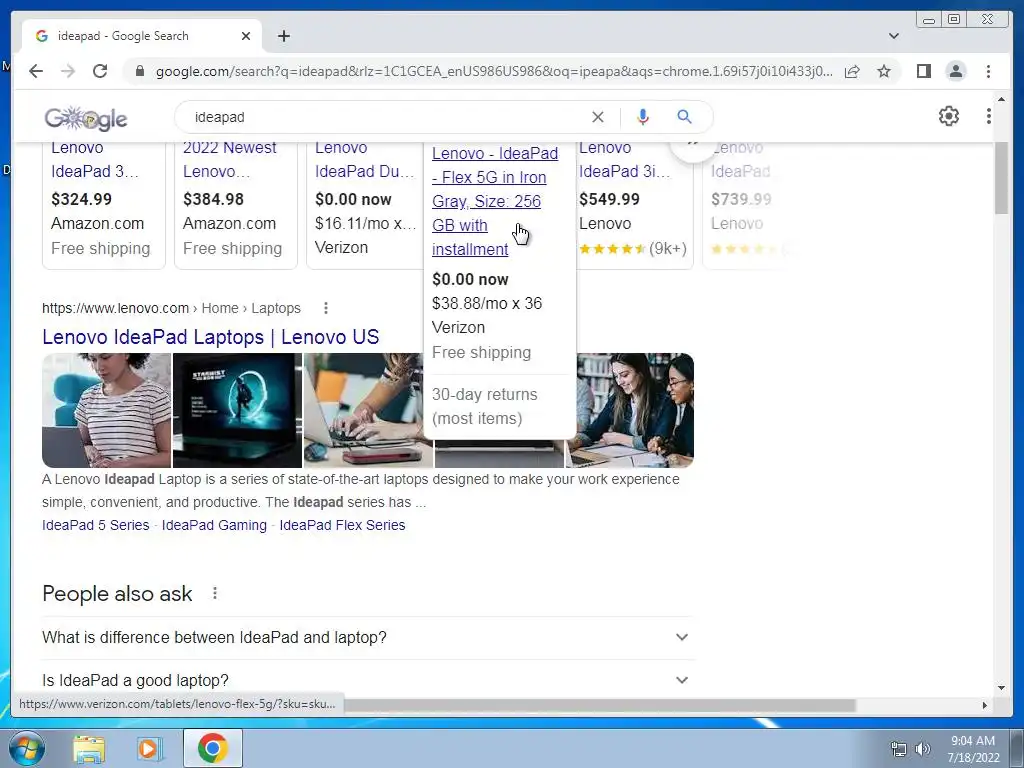Open the Lenovo IdeaPad Laptops | Lenovo US result
1024x768 pixels.
[210, 337]
